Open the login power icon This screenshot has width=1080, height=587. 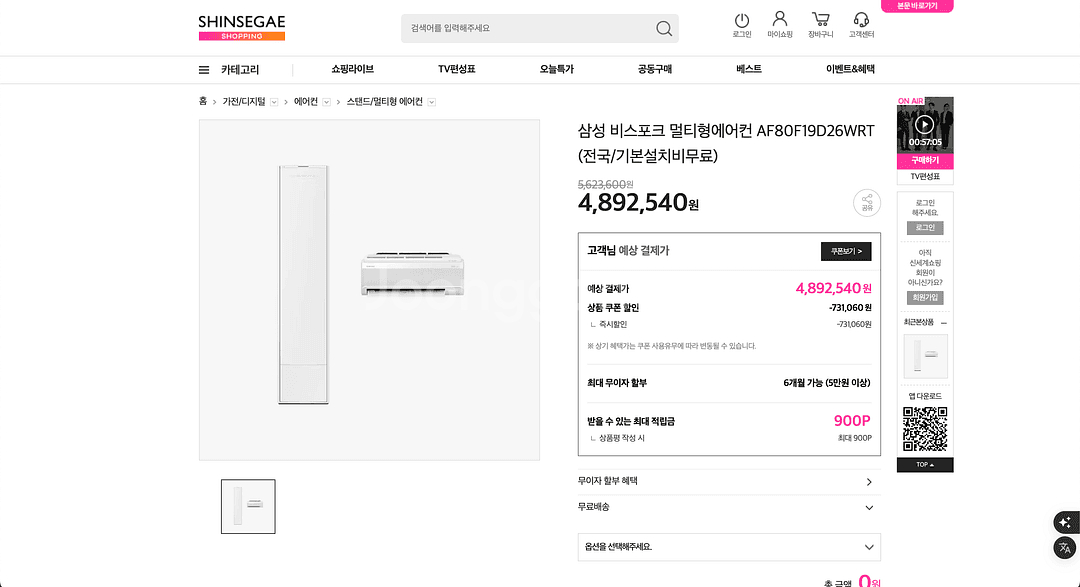point(741,21)
